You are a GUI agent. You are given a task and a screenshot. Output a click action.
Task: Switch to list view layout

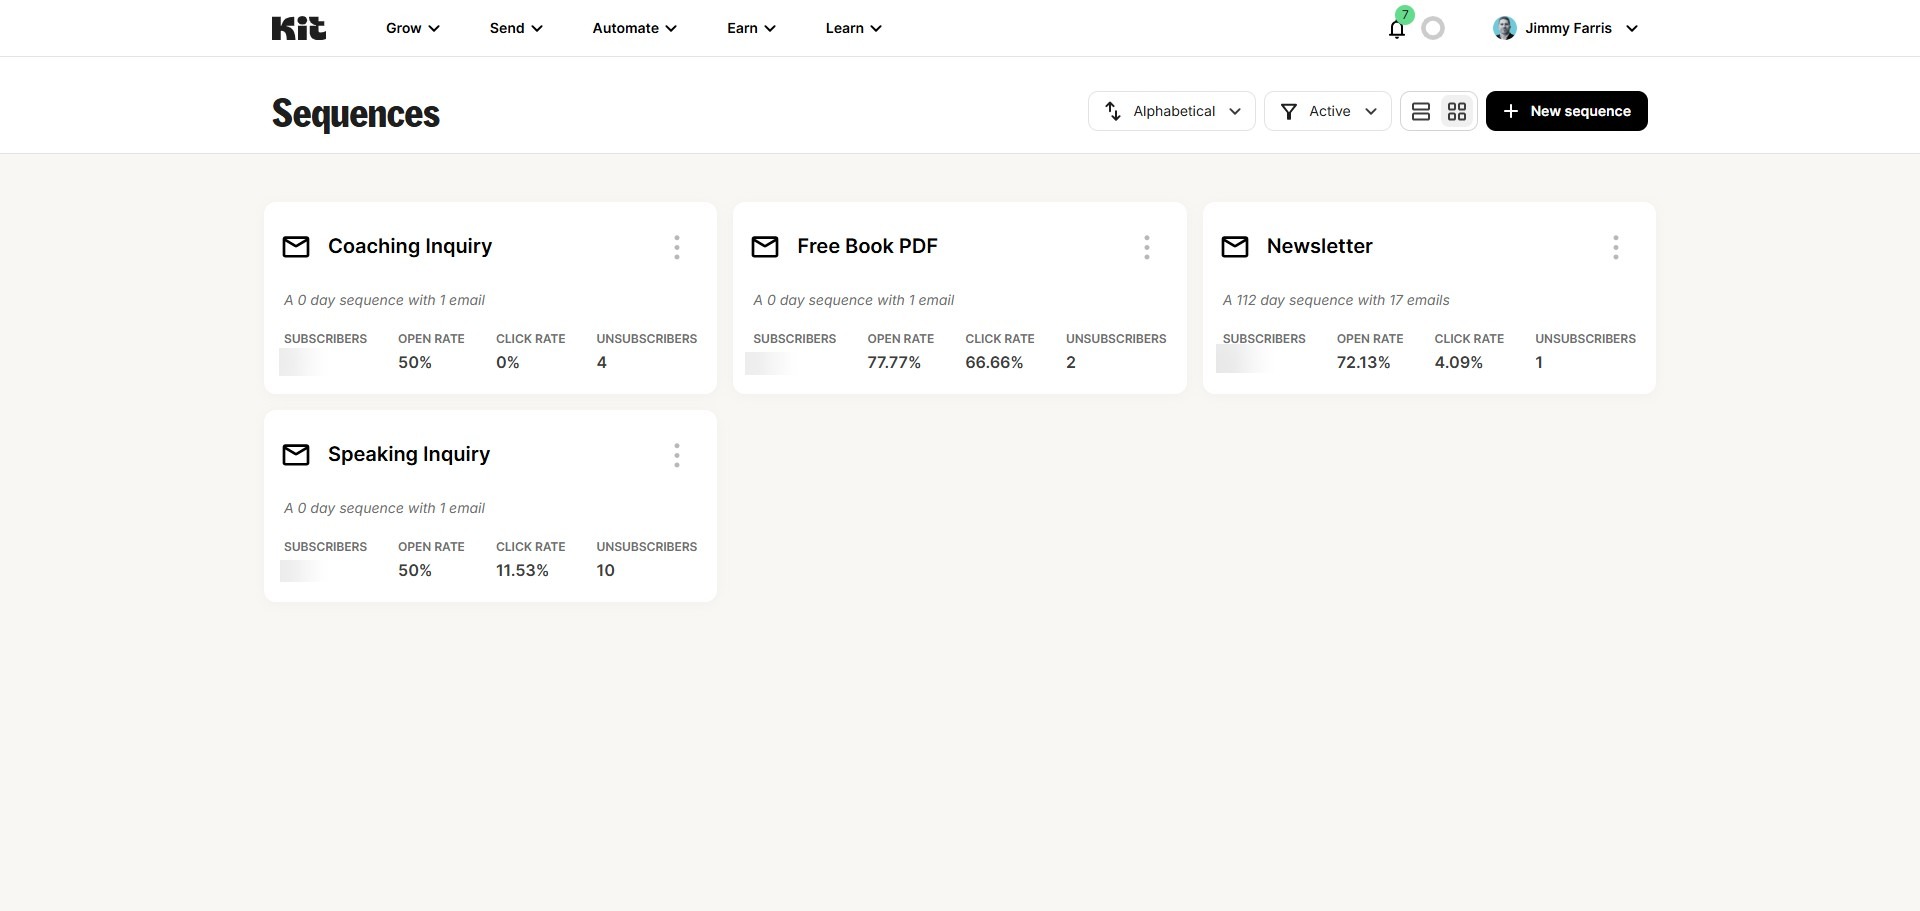tap(1420, 112)
